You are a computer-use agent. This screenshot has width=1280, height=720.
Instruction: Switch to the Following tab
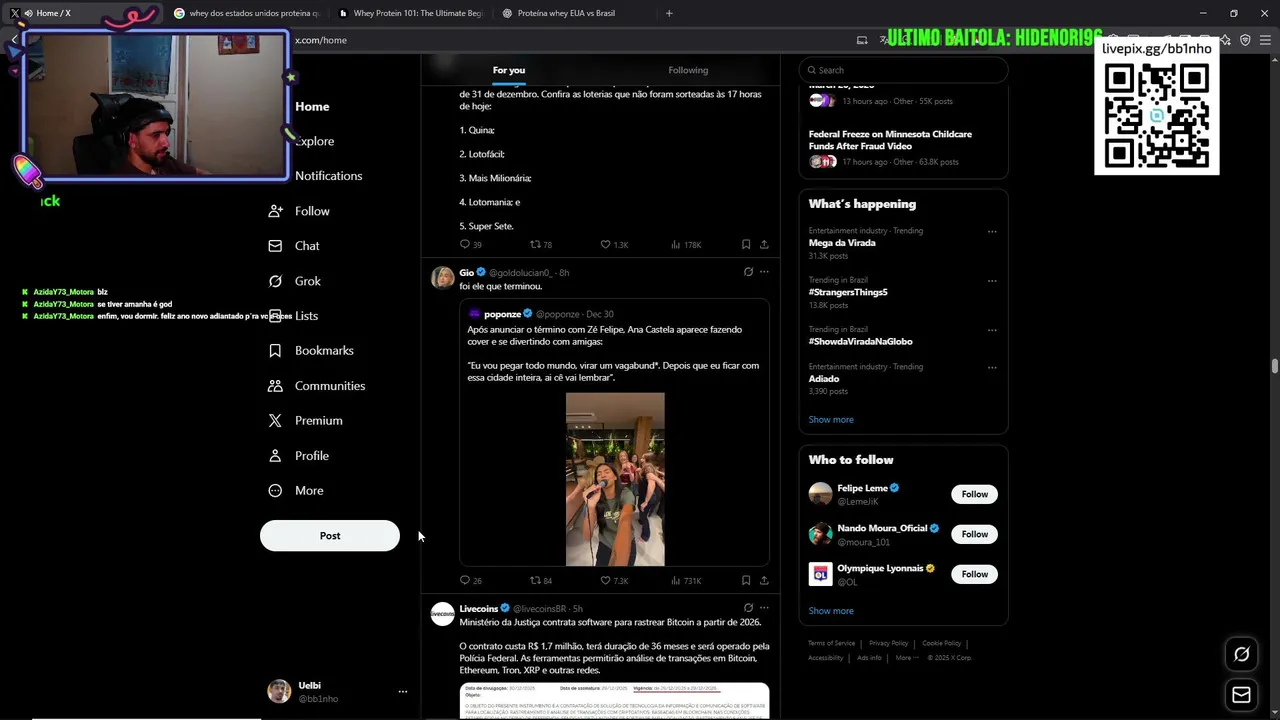tap(688, 70)
